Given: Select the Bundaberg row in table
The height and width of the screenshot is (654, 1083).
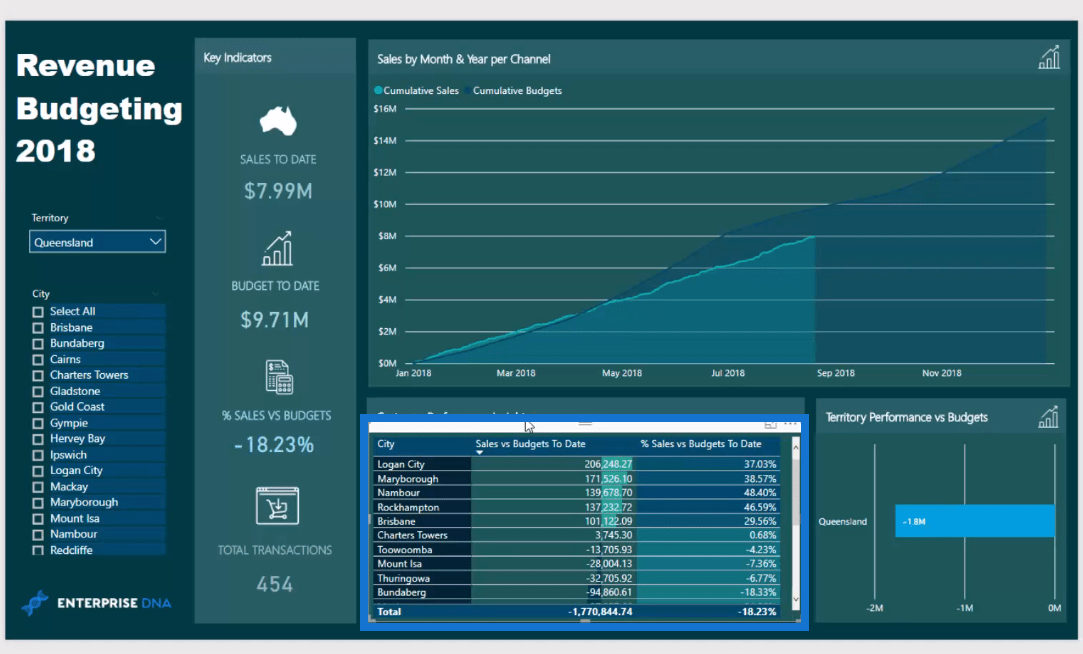Looking at the screenshot, I should pos(577,593).
